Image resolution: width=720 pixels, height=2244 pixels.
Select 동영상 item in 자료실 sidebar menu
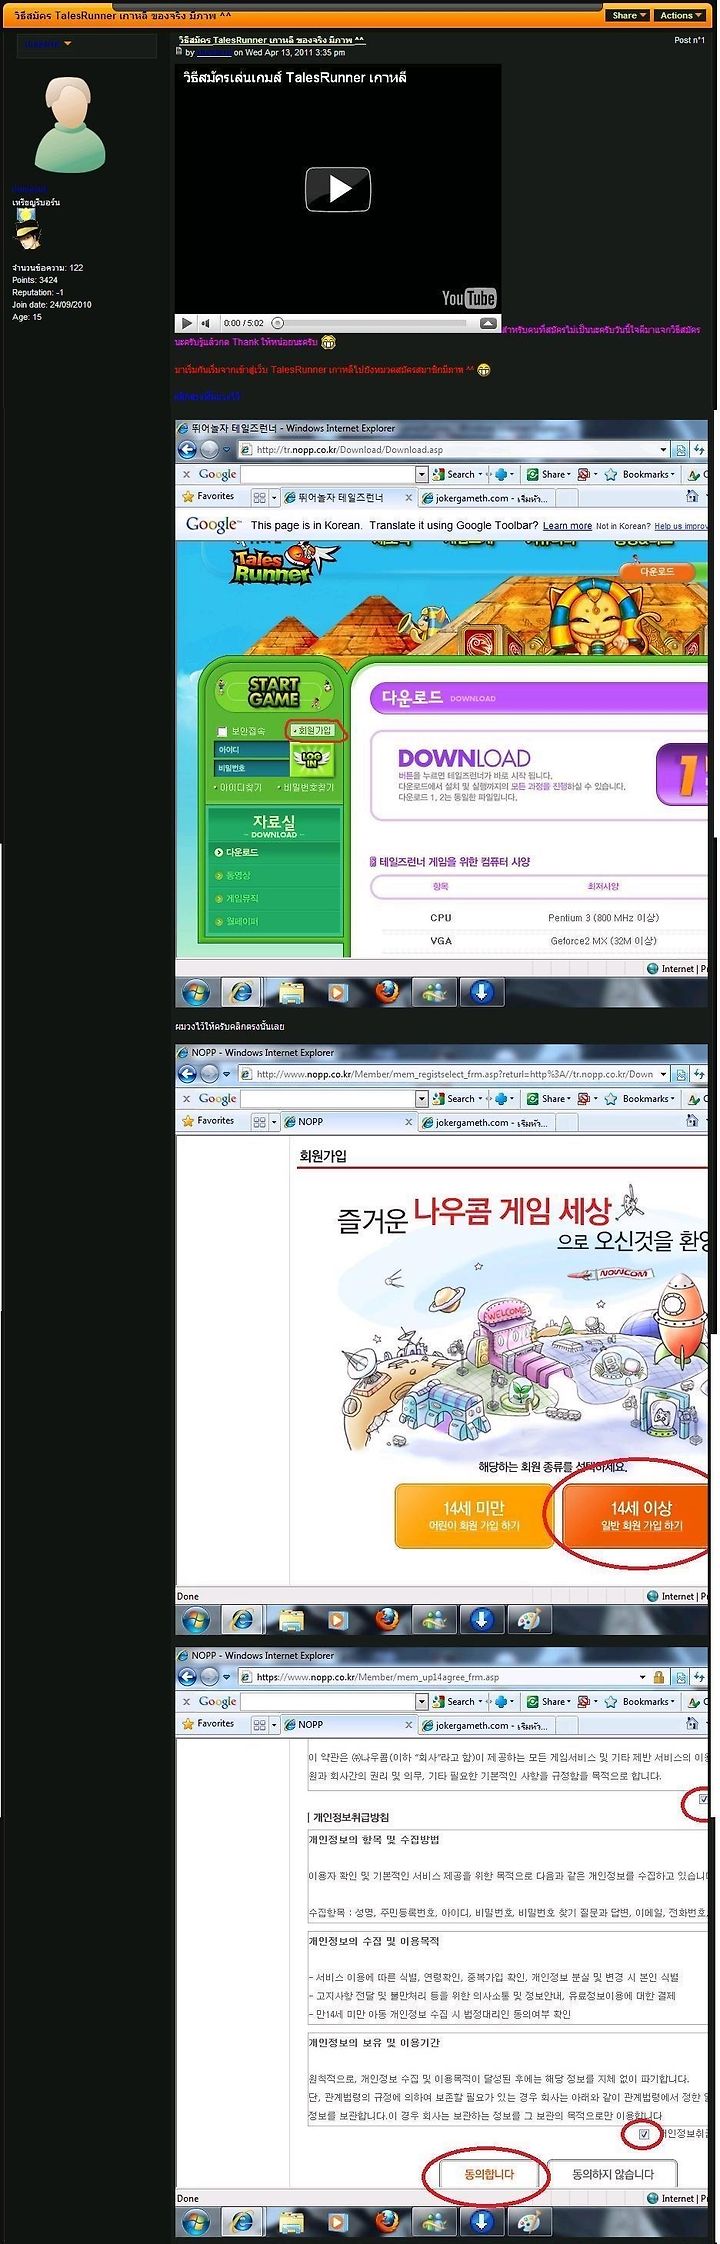pyautogui.click(x=237, y=875)
